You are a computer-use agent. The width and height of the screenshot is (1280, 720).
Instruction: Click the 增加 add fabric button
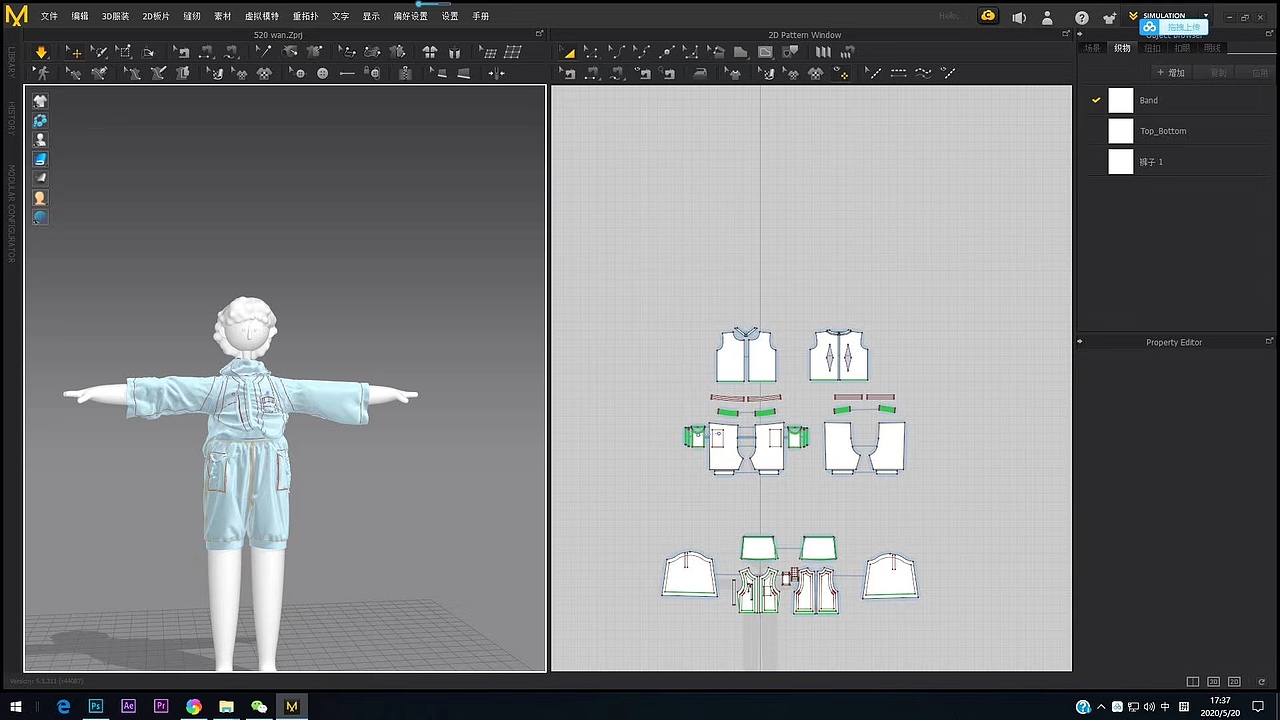coord(1170,72)
